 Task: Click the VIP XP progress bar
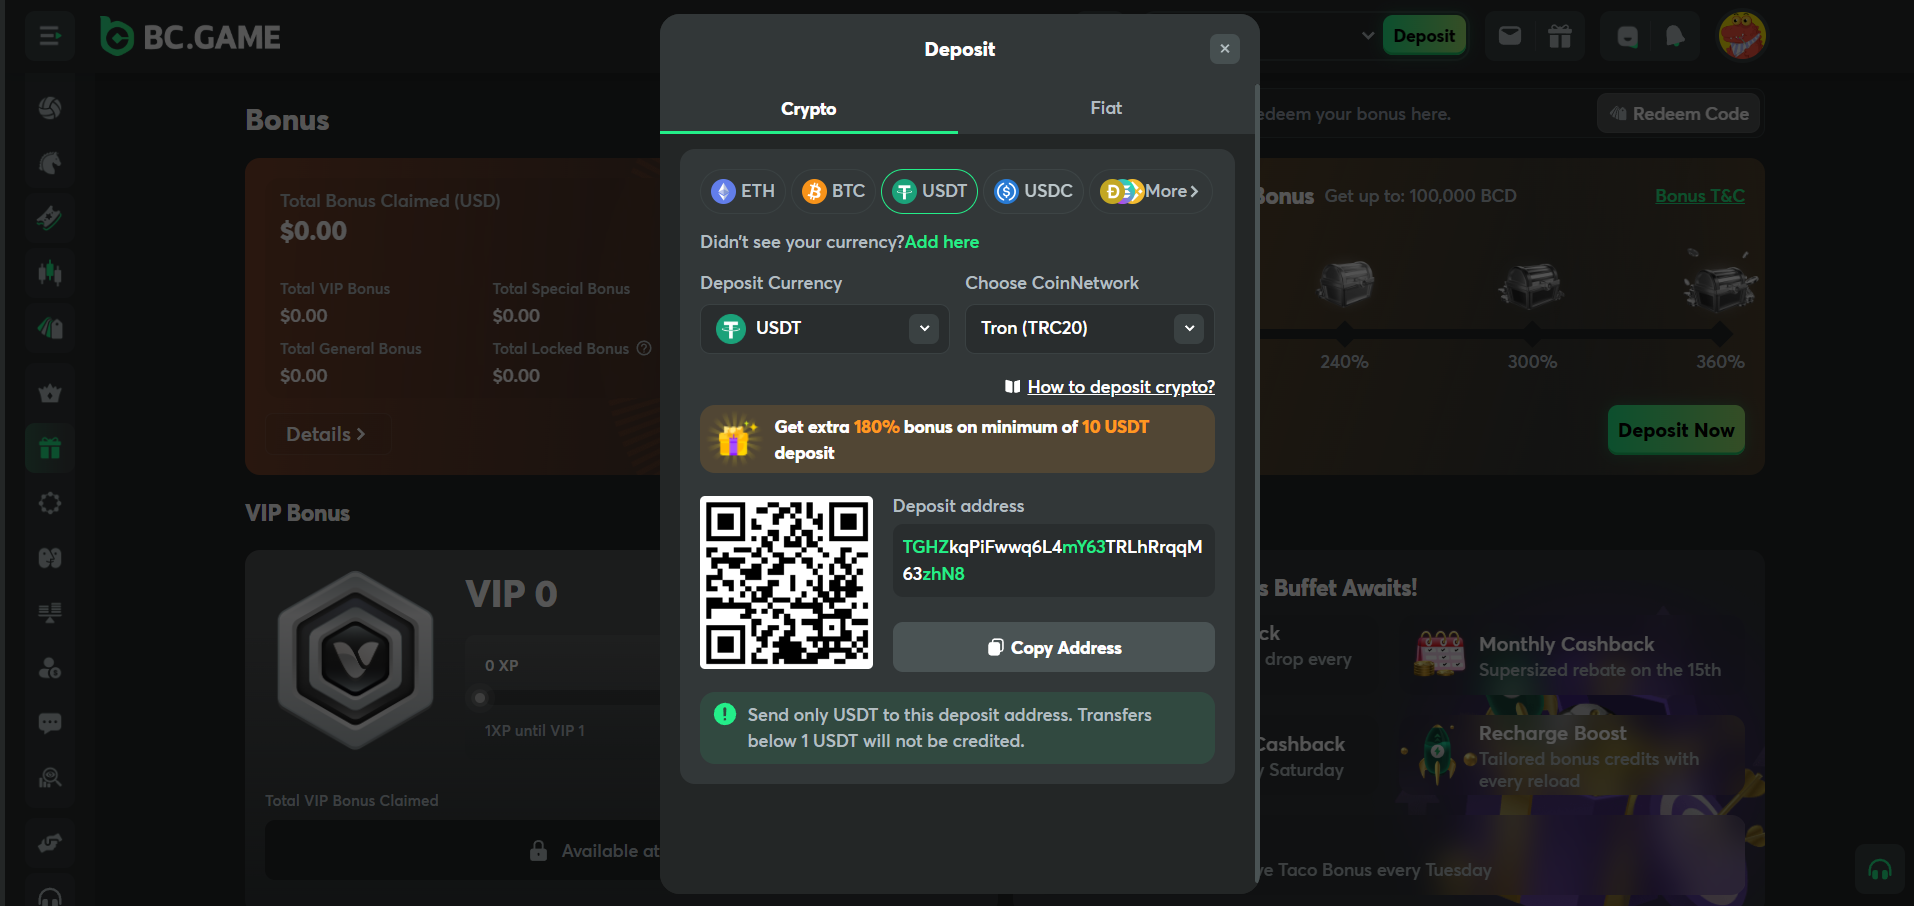(565, 698)
